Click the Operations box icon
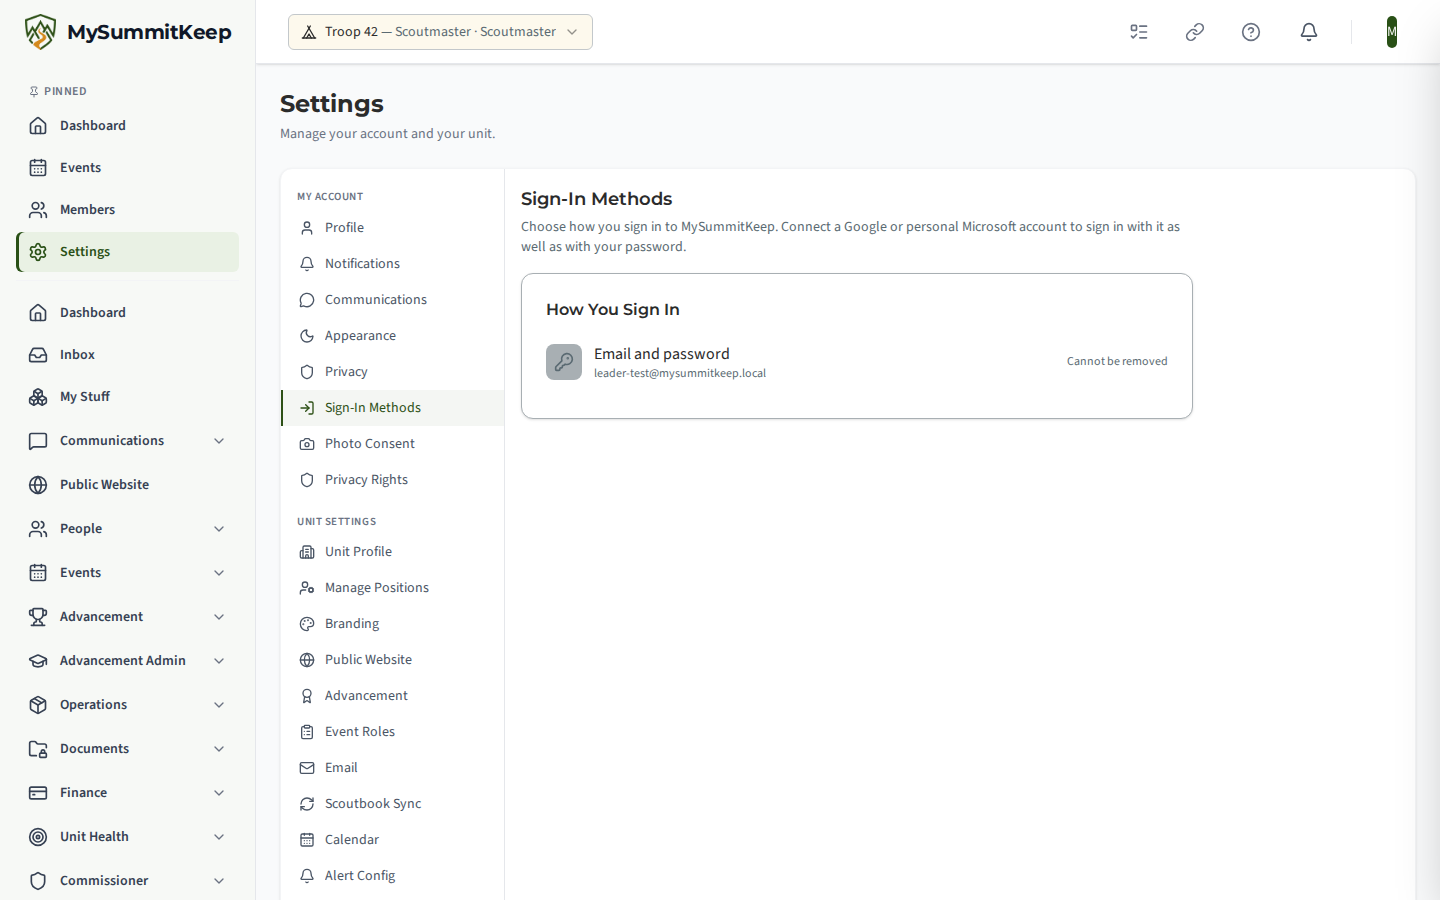 [x=38, y=705]
